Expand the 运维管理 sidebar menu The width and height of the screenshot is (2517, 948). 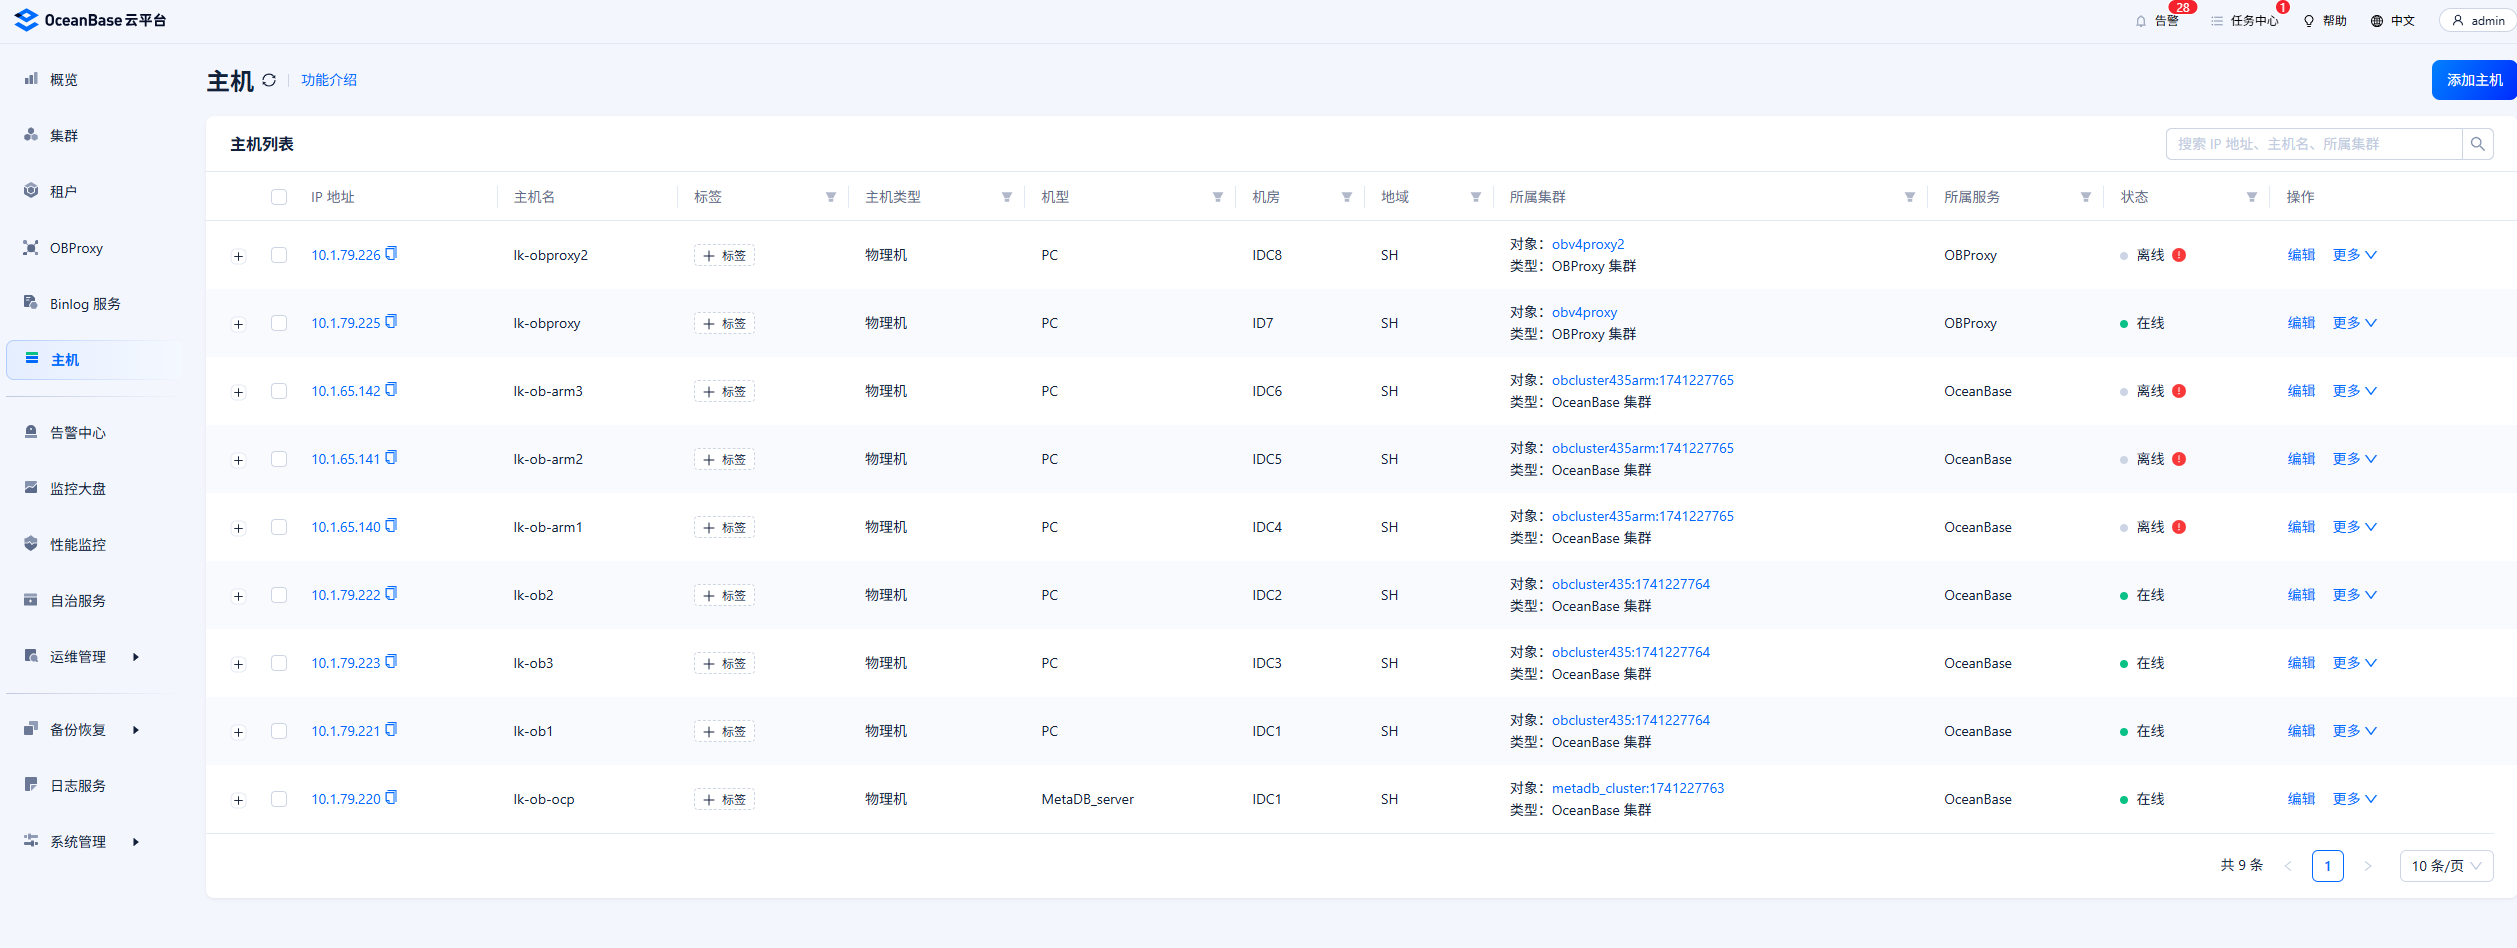(x=78, y=657)
